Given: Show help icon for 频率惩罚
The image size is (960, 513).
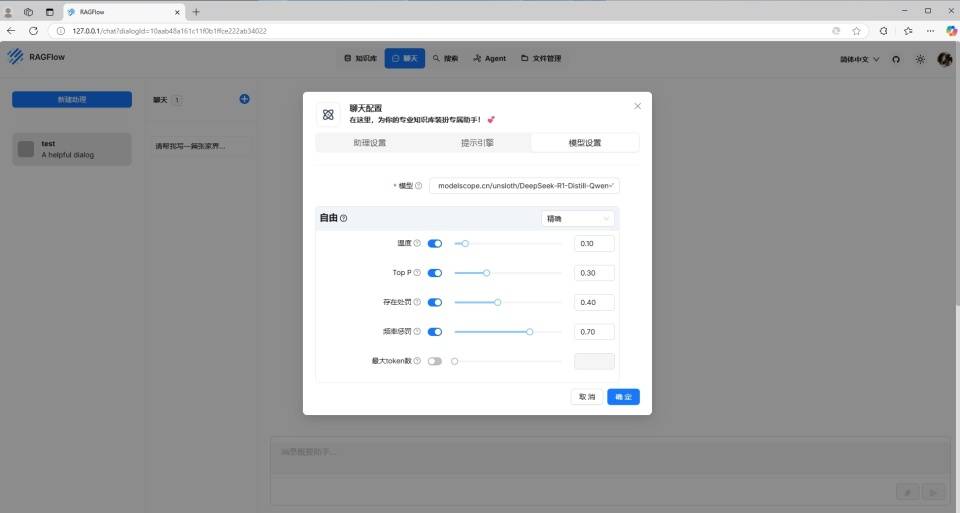Looking at the screenshot, I should pyautogui.click(x=417, y=331).
